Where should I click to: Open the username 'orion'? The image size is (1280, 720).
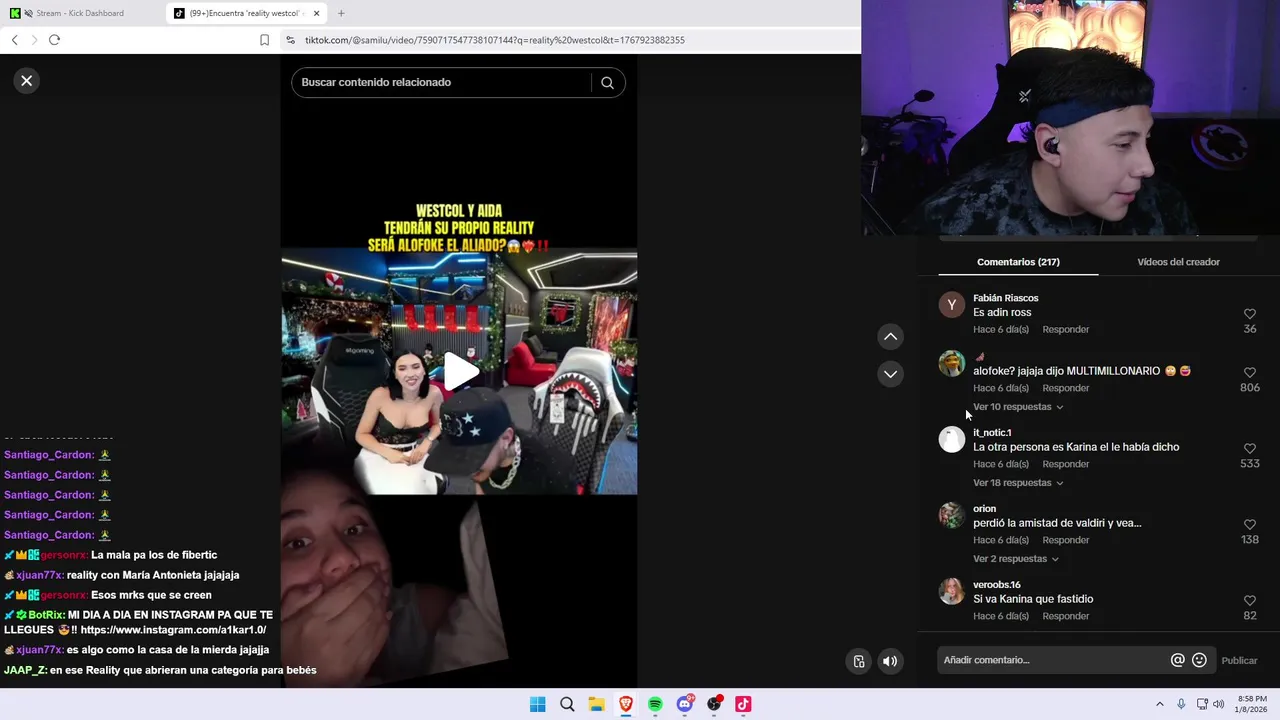[x=985, y=509]
